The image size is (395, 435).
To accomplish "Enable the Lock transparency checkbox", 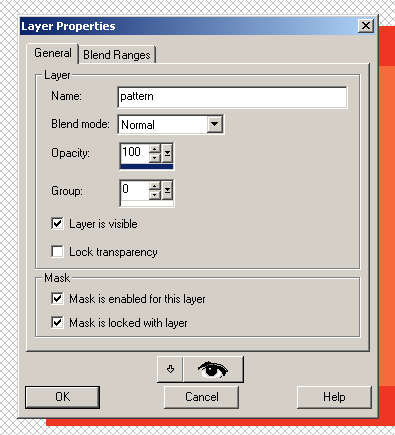I will coord(57,252).
